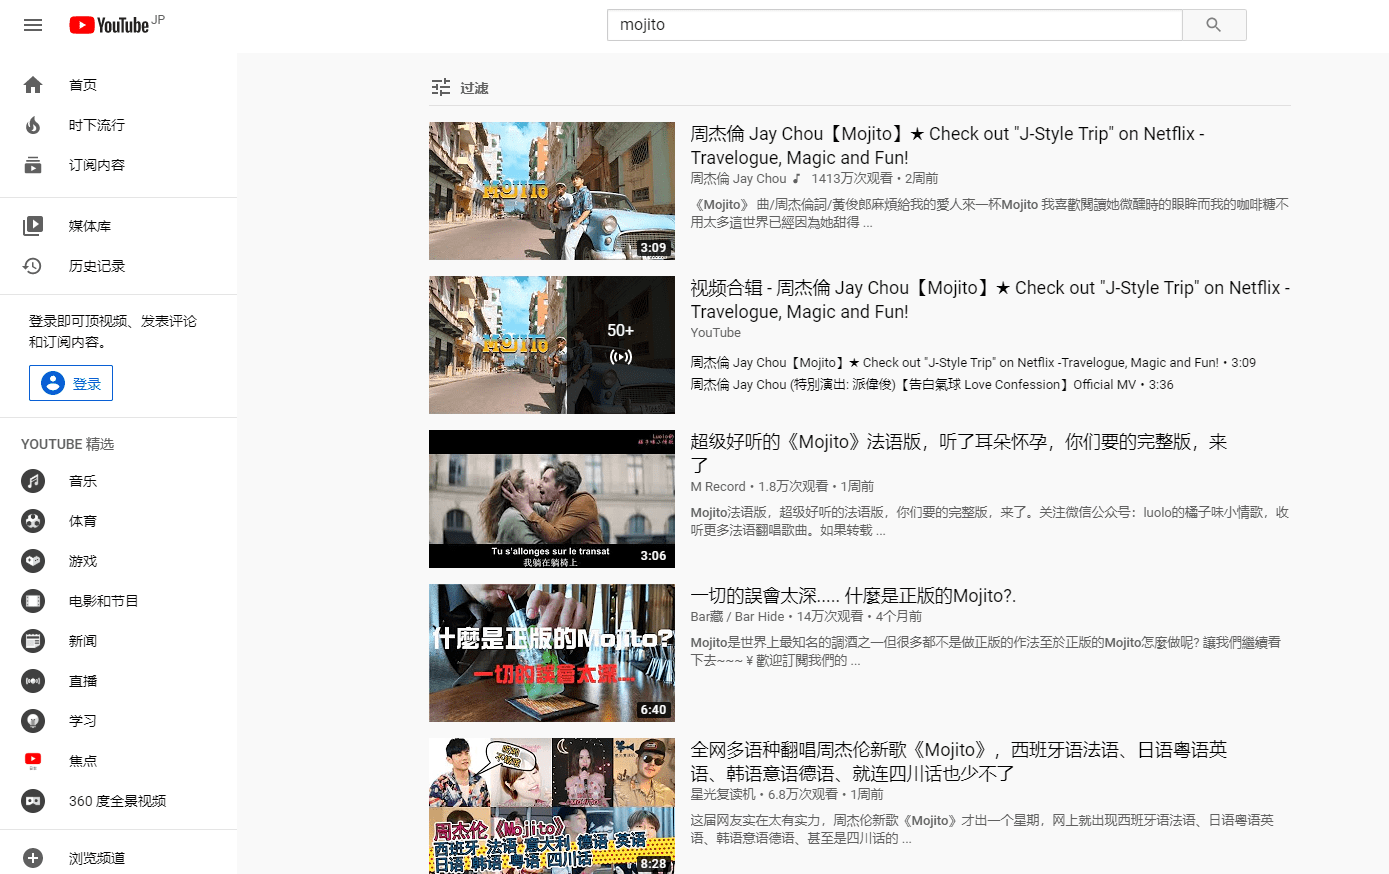This screenshot has height=874, width=1389.
Task: Click the mojito search input field
Action: [894, 25]
